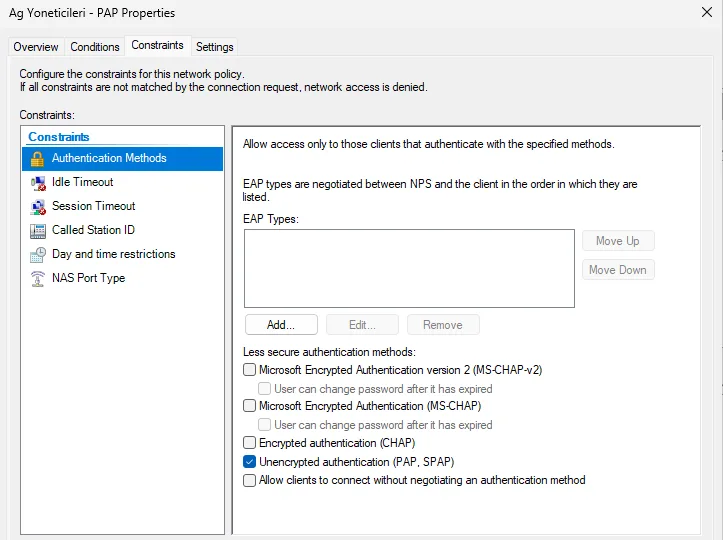Click the Remove button
The image size is (723, 540).
tap(443, 325)
